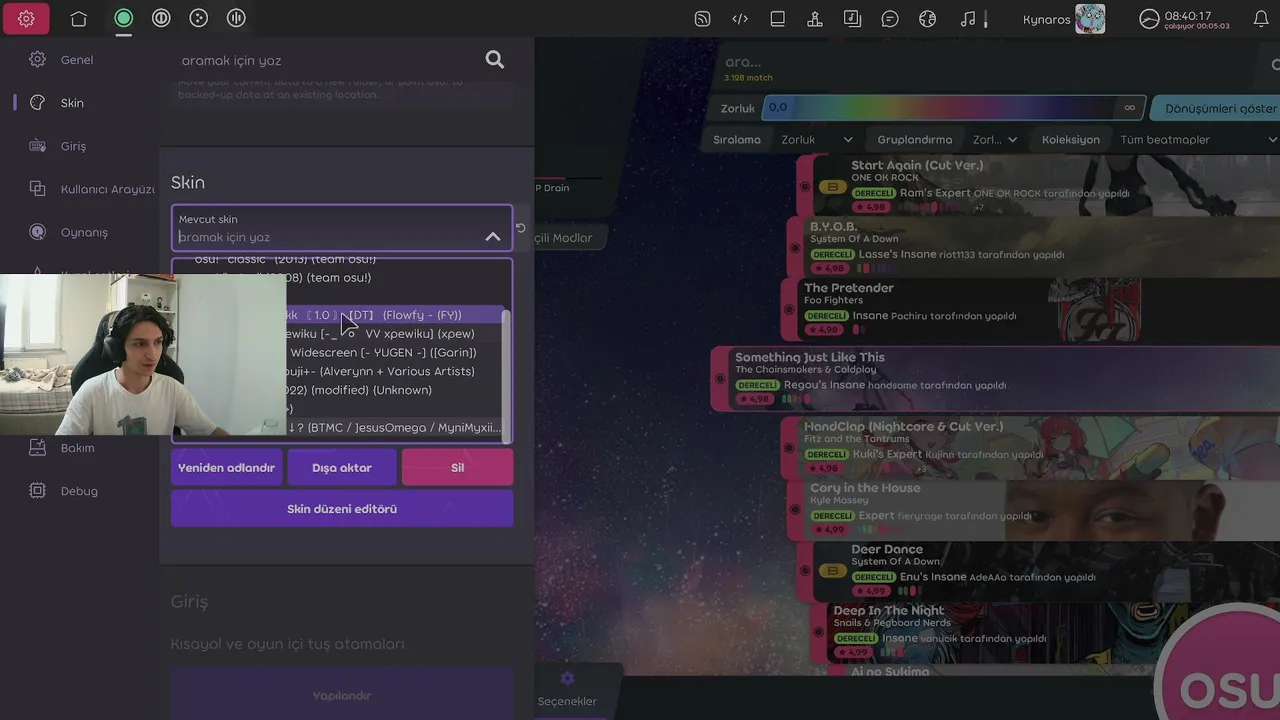Open the Giriş settings section
Screen dimensions: 1280x720
pyautogui.click(x=73, y=146)
